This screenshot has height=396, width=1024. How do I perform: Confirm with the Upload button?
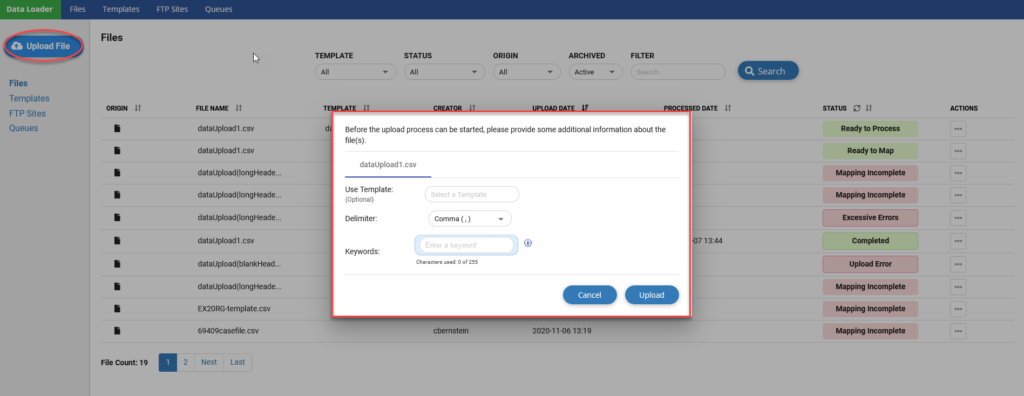pos(652,295)
